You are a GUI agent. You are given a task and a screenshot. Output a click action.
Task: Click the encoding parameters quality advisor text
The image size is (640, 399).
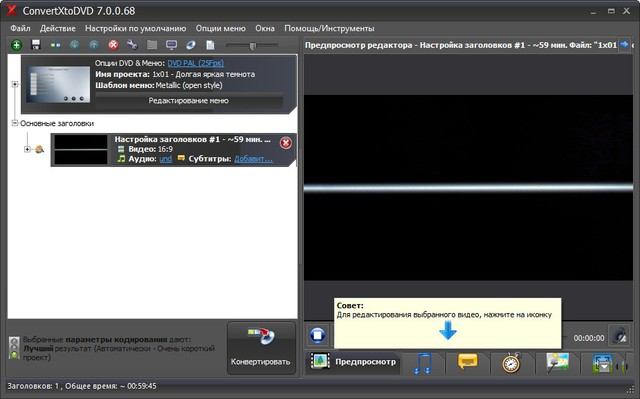(x=119, y=348)
